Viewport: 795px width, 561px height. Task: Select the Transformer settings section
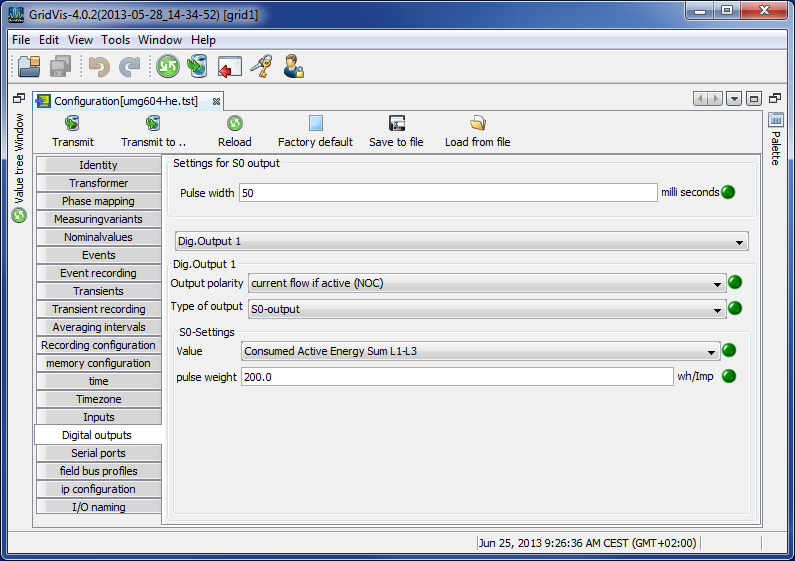[98, 183]
